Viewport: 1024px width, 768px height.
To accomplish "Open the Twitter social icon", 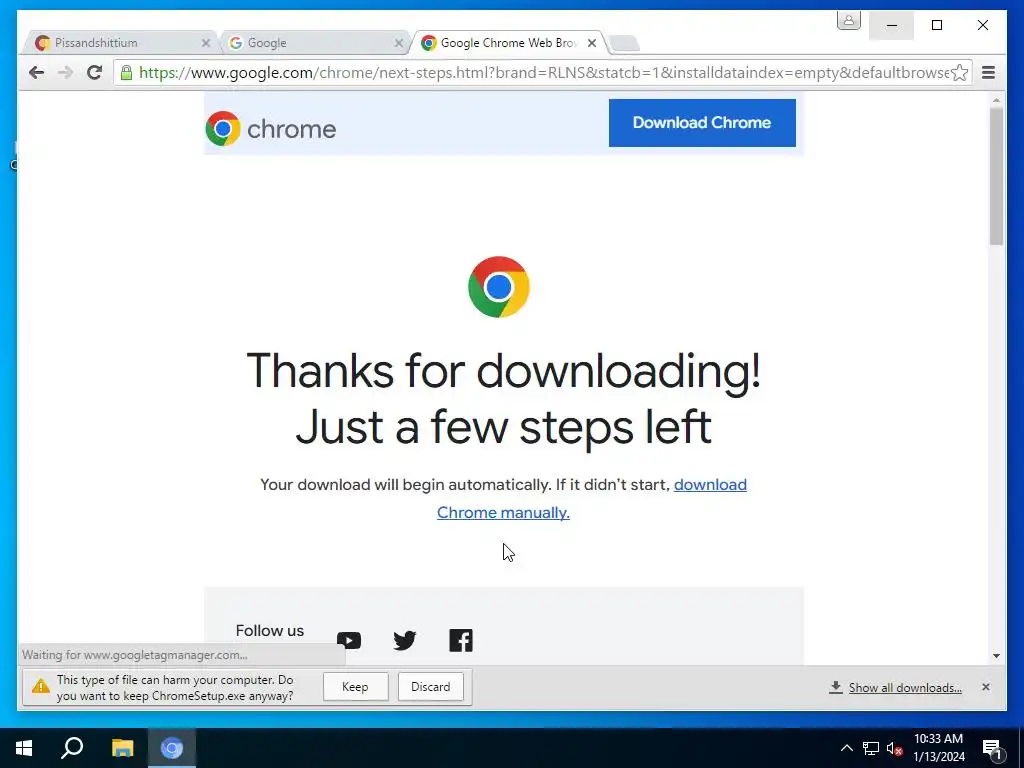I will coord(404,641).
